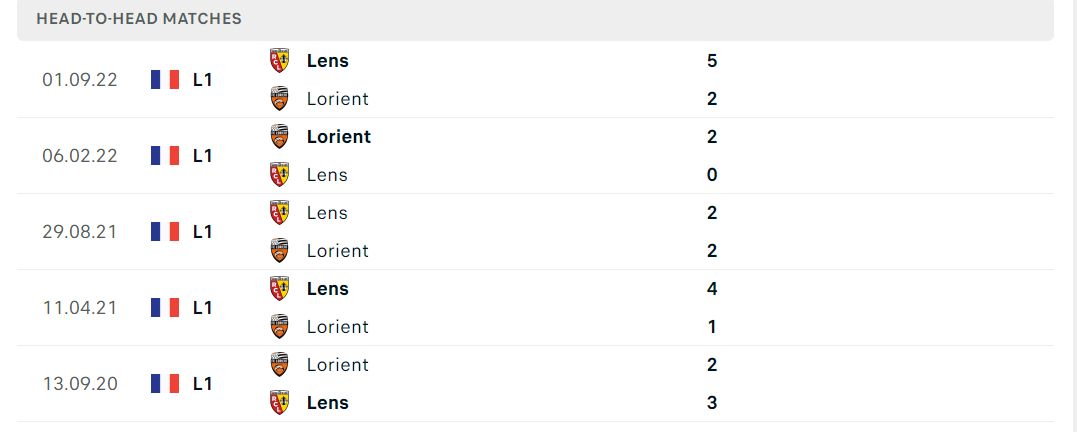Select L1 league label for 06.02.22

(203, 156)
